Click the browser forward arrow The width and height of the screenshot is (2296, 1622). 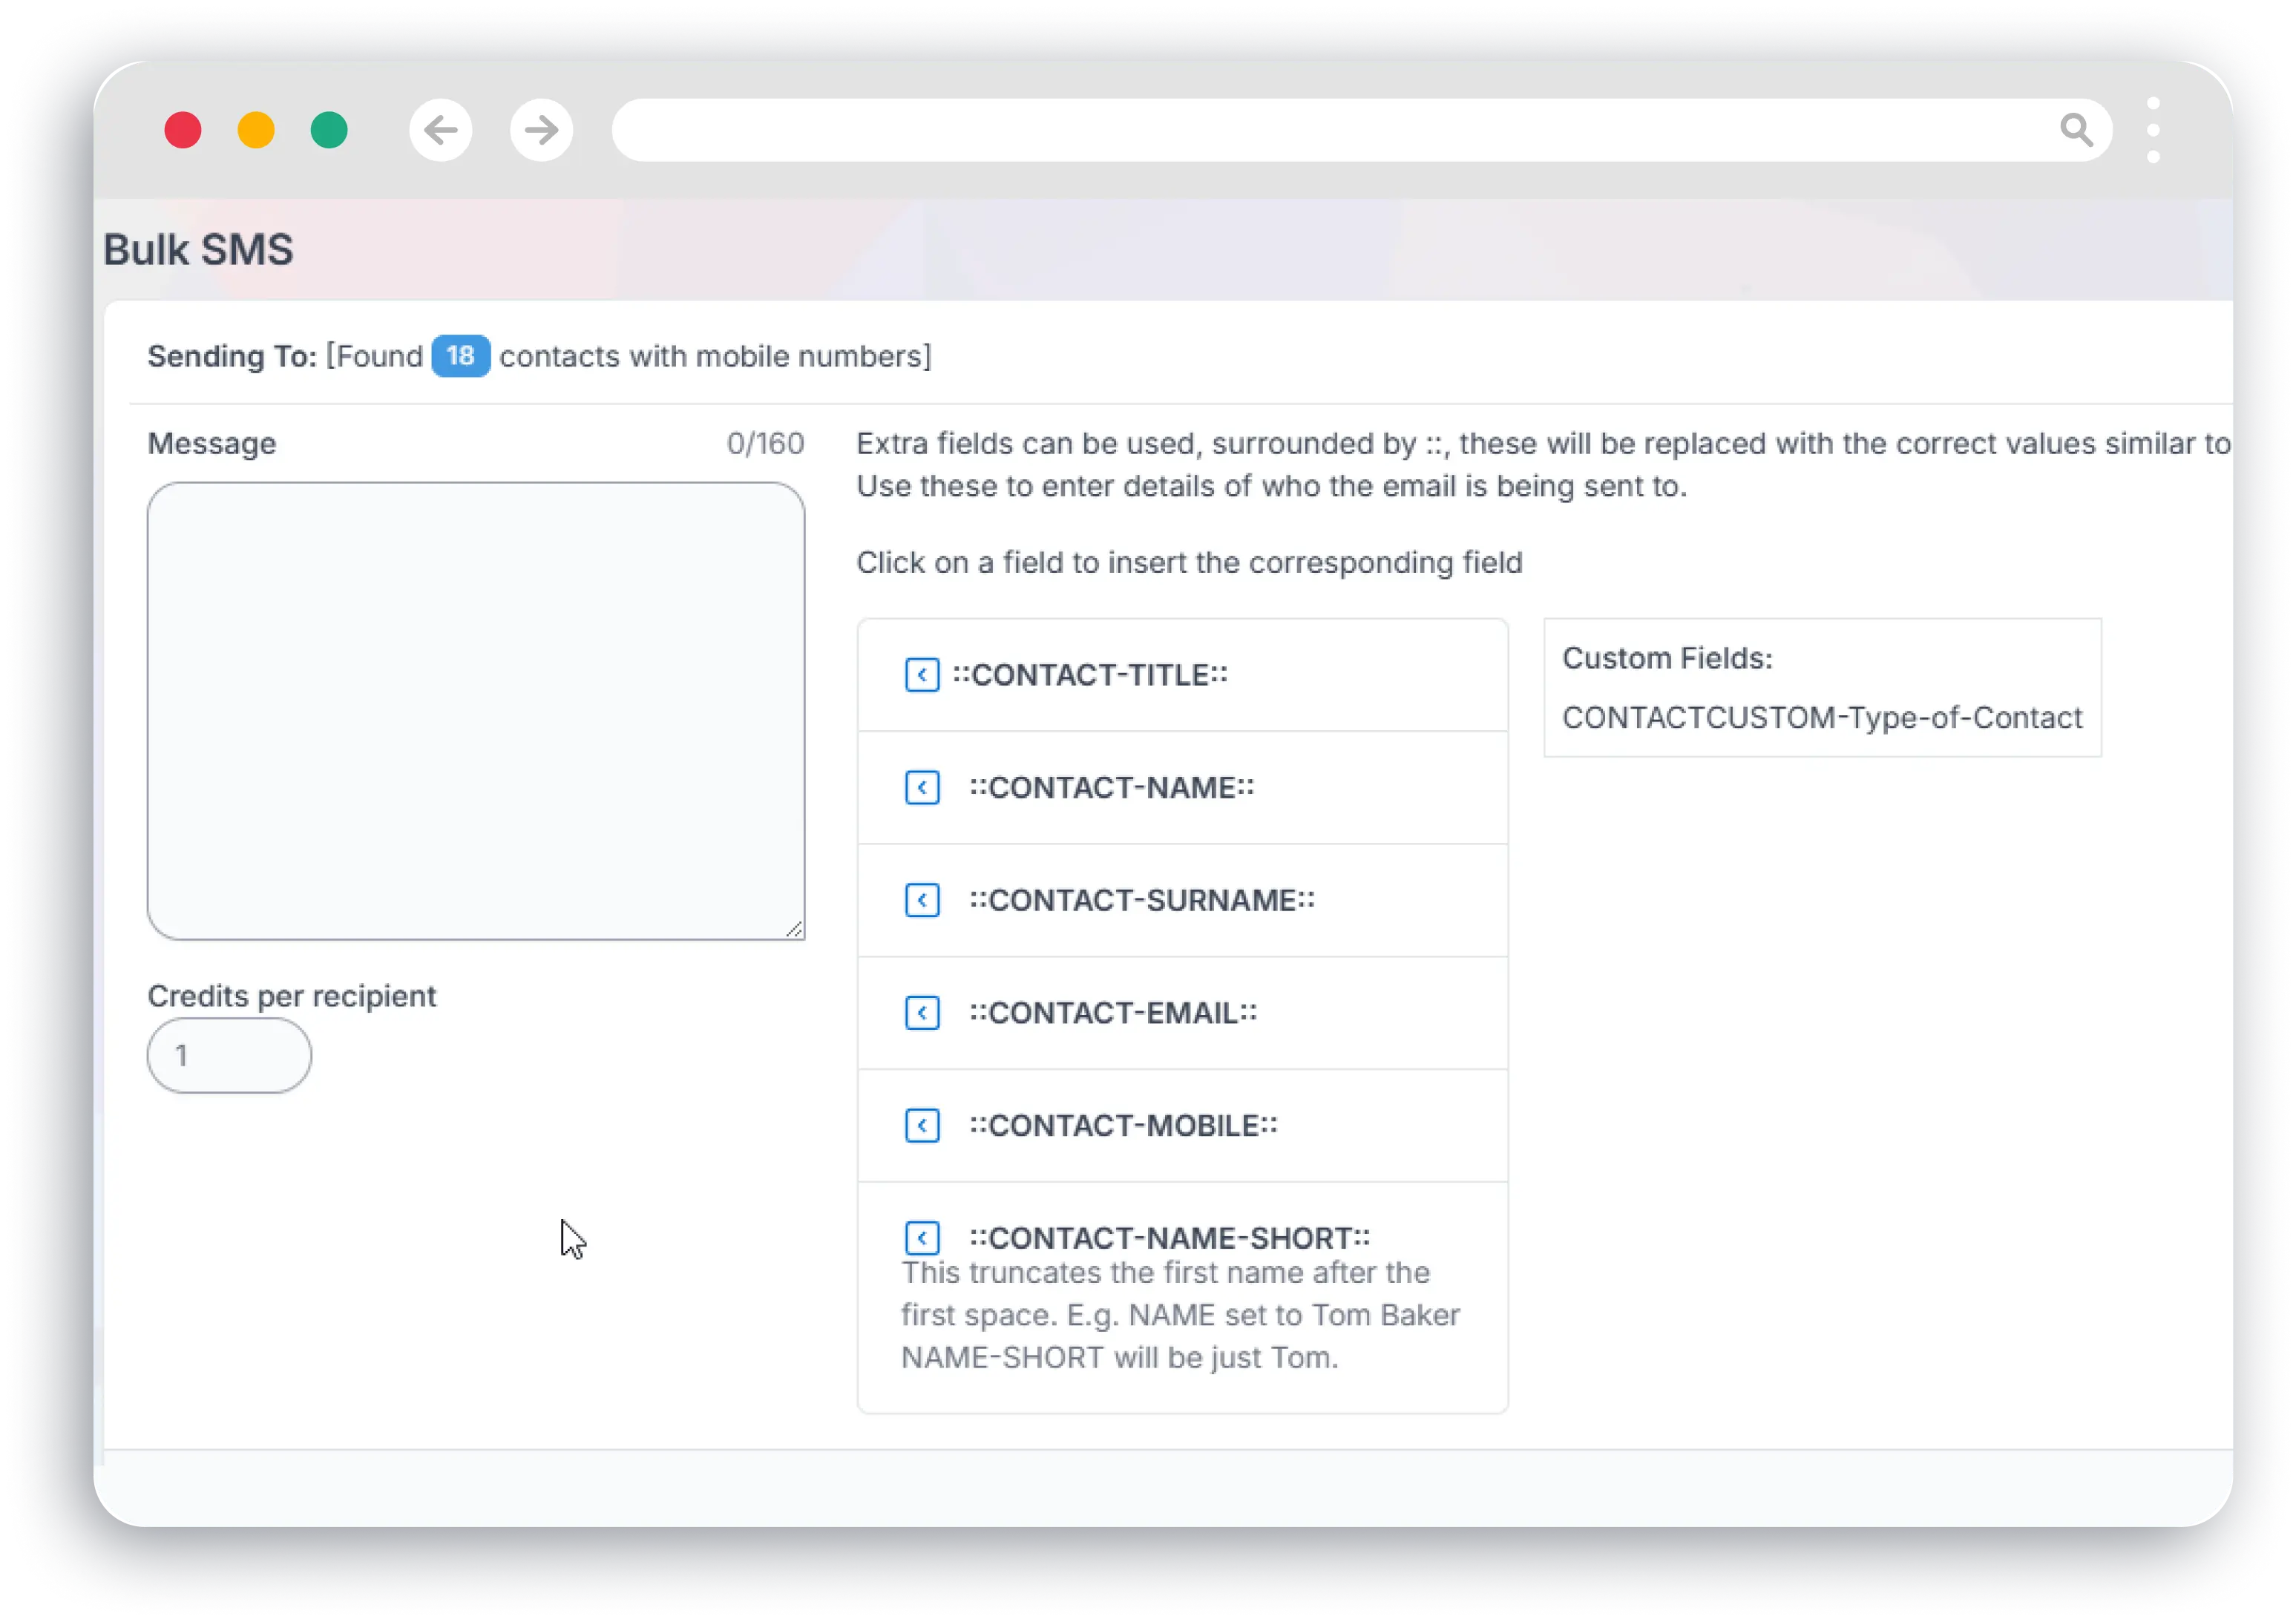541,129
